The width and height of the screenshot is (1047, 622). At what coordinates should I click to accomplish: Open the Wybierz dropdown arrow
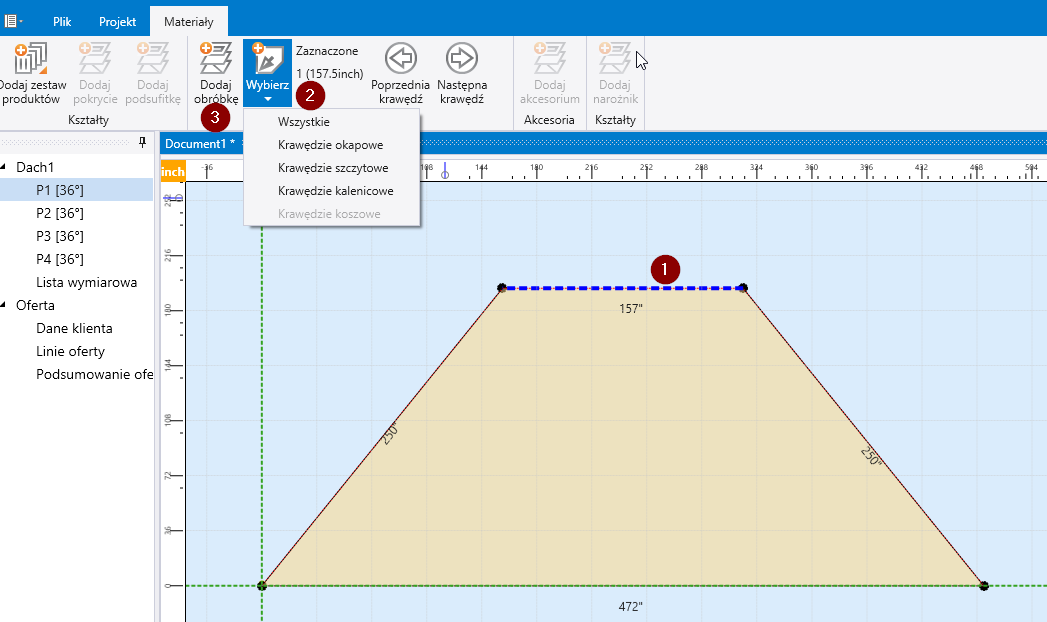268,99
